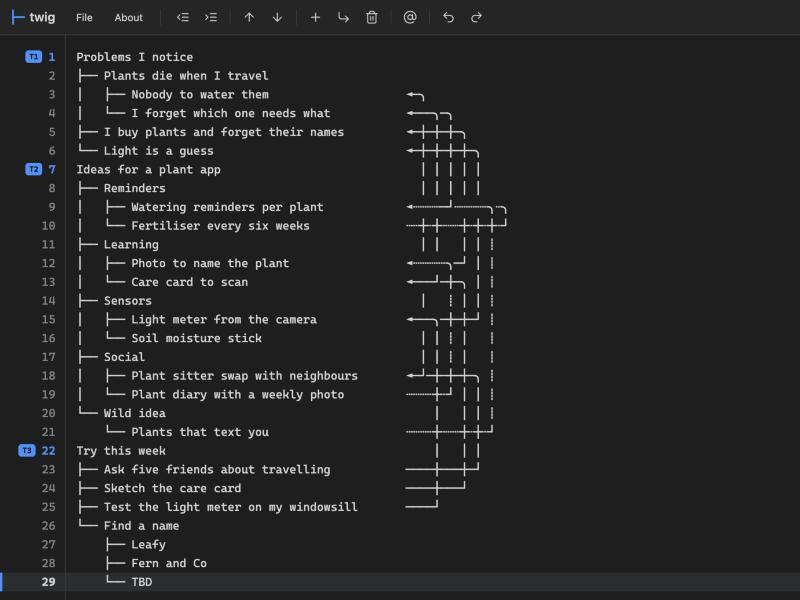Undo the last action

coord(448,17)
